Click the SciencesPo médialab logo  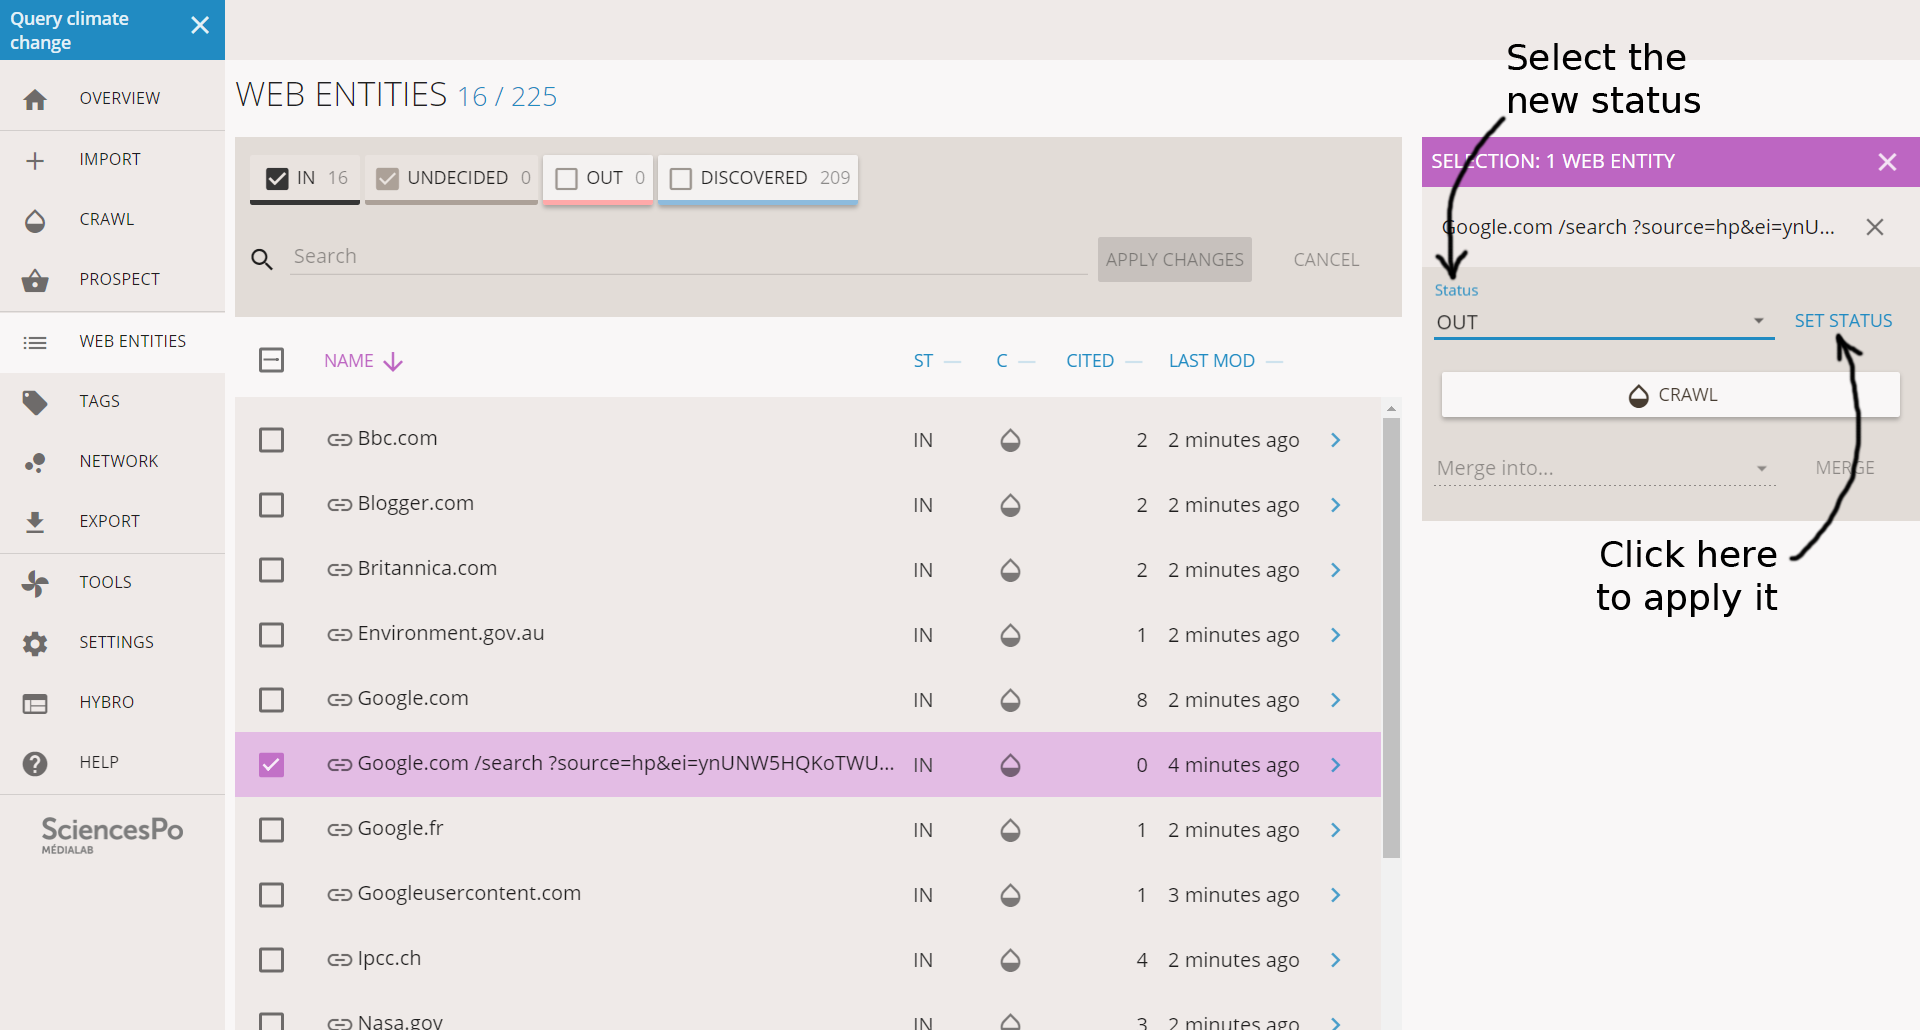112,835
